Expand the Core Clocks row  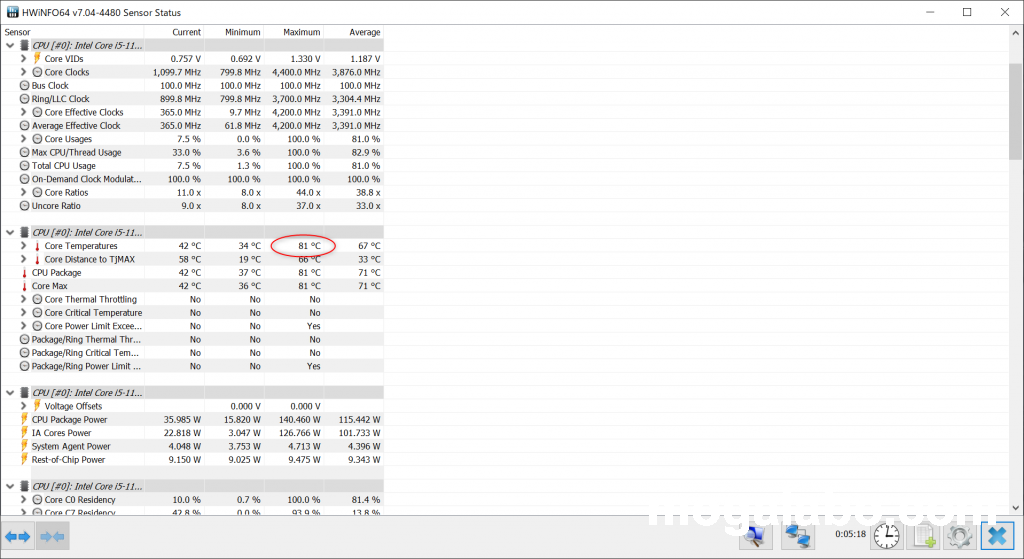coord(24,72)
